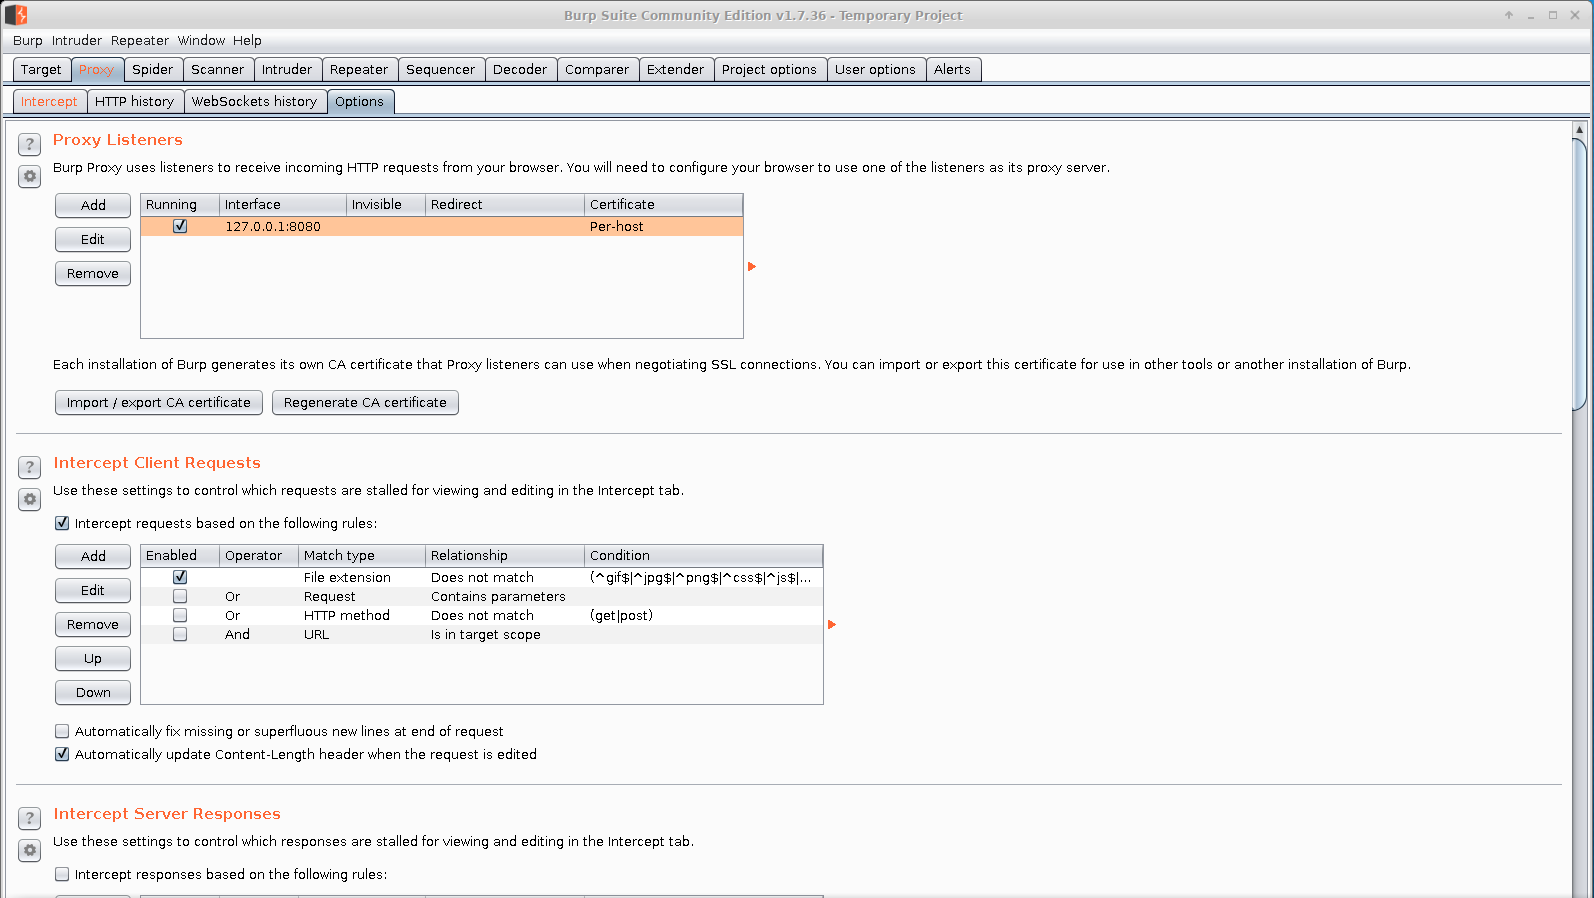1594x898 pixels.
Task: Switch to the Extender tab
Action: (675, 70)
